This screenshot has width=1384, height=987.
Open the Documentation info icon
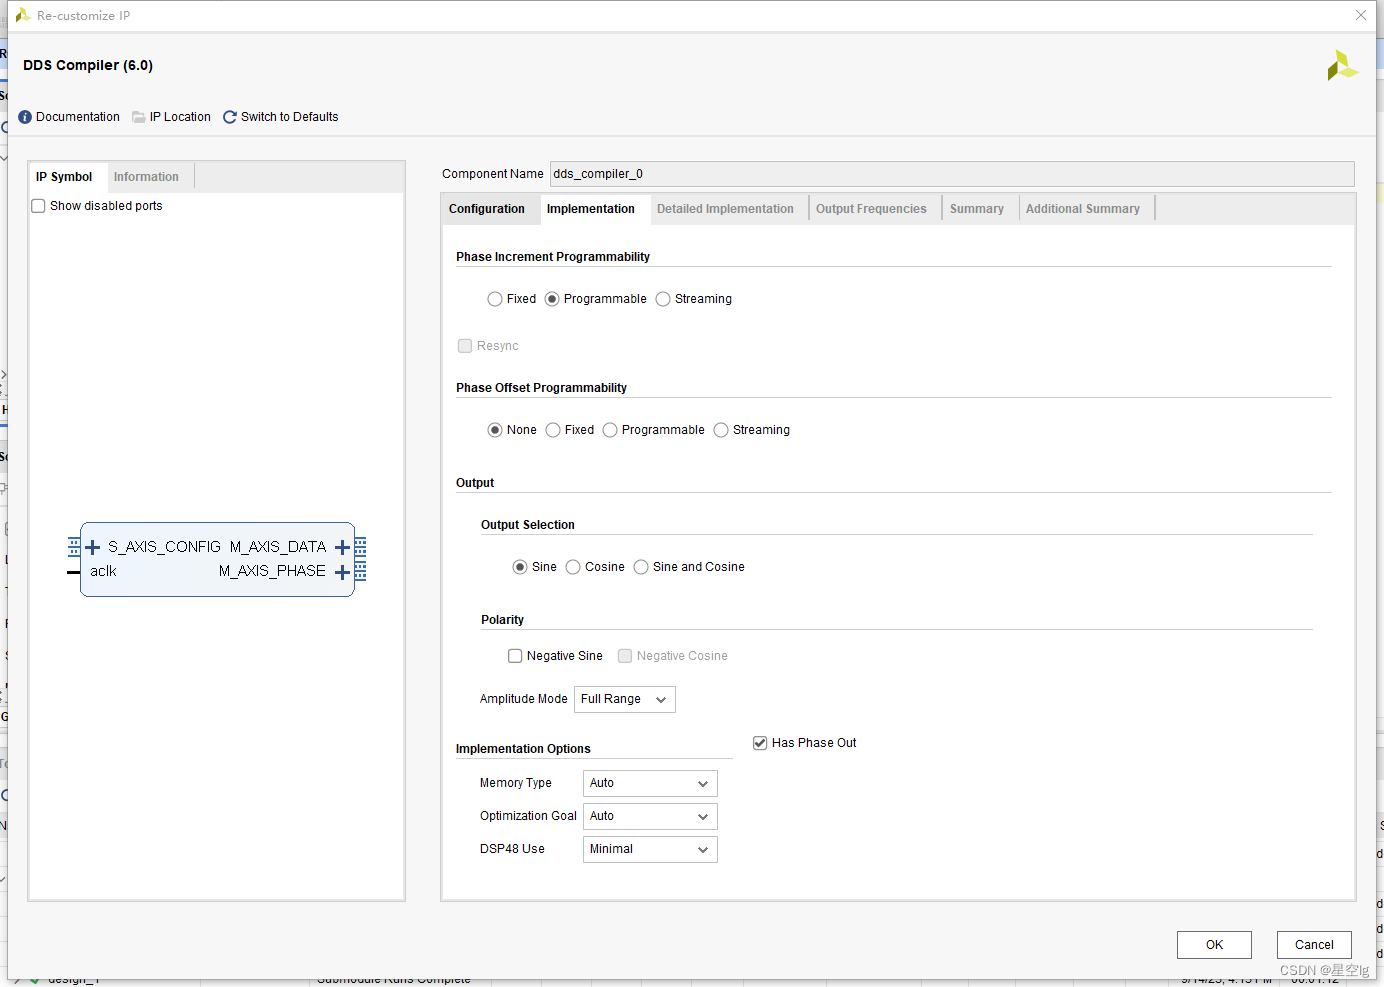tap(25, 117)
